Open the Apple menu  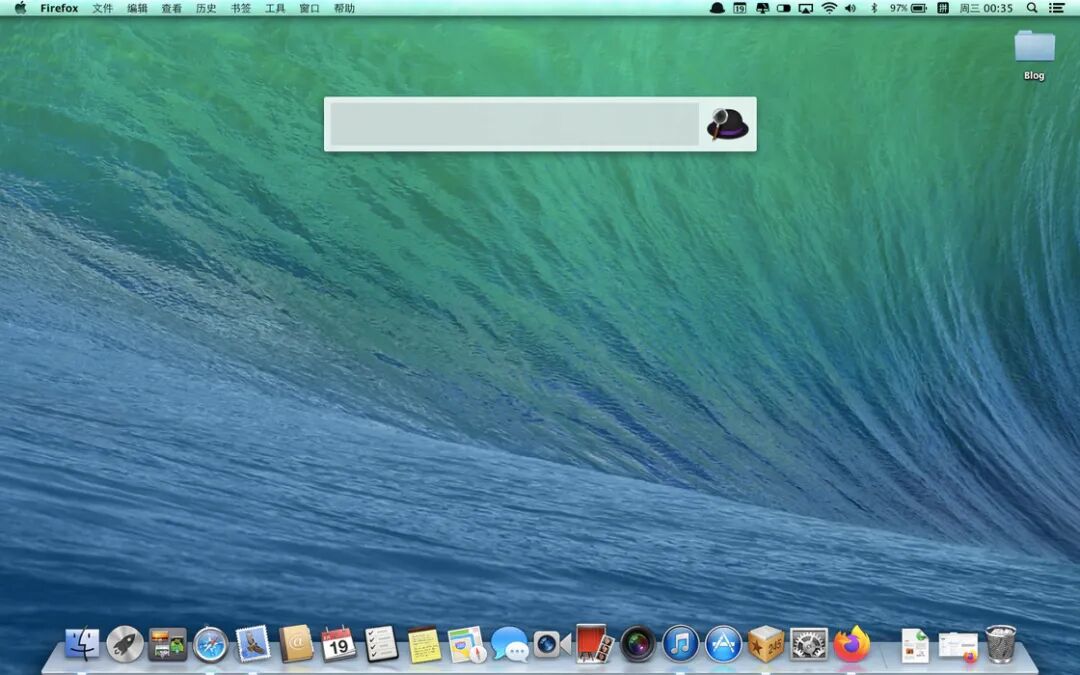pos(21,8)
